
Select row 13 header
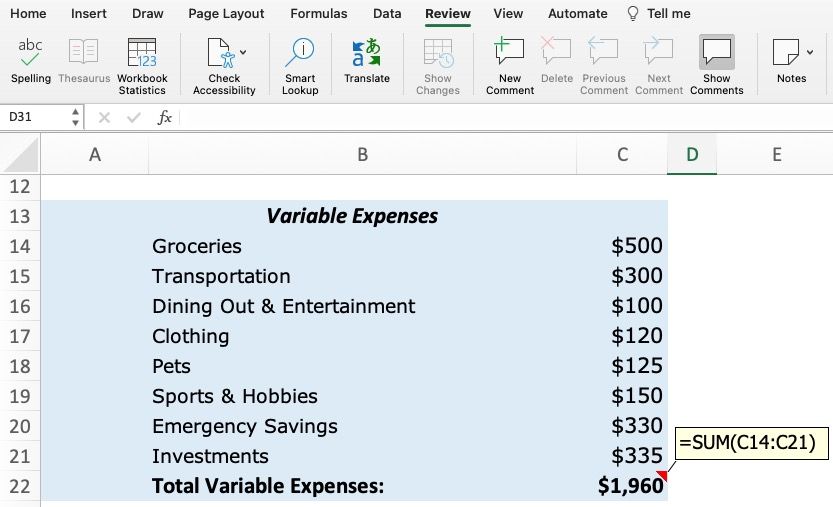[20, 216]
